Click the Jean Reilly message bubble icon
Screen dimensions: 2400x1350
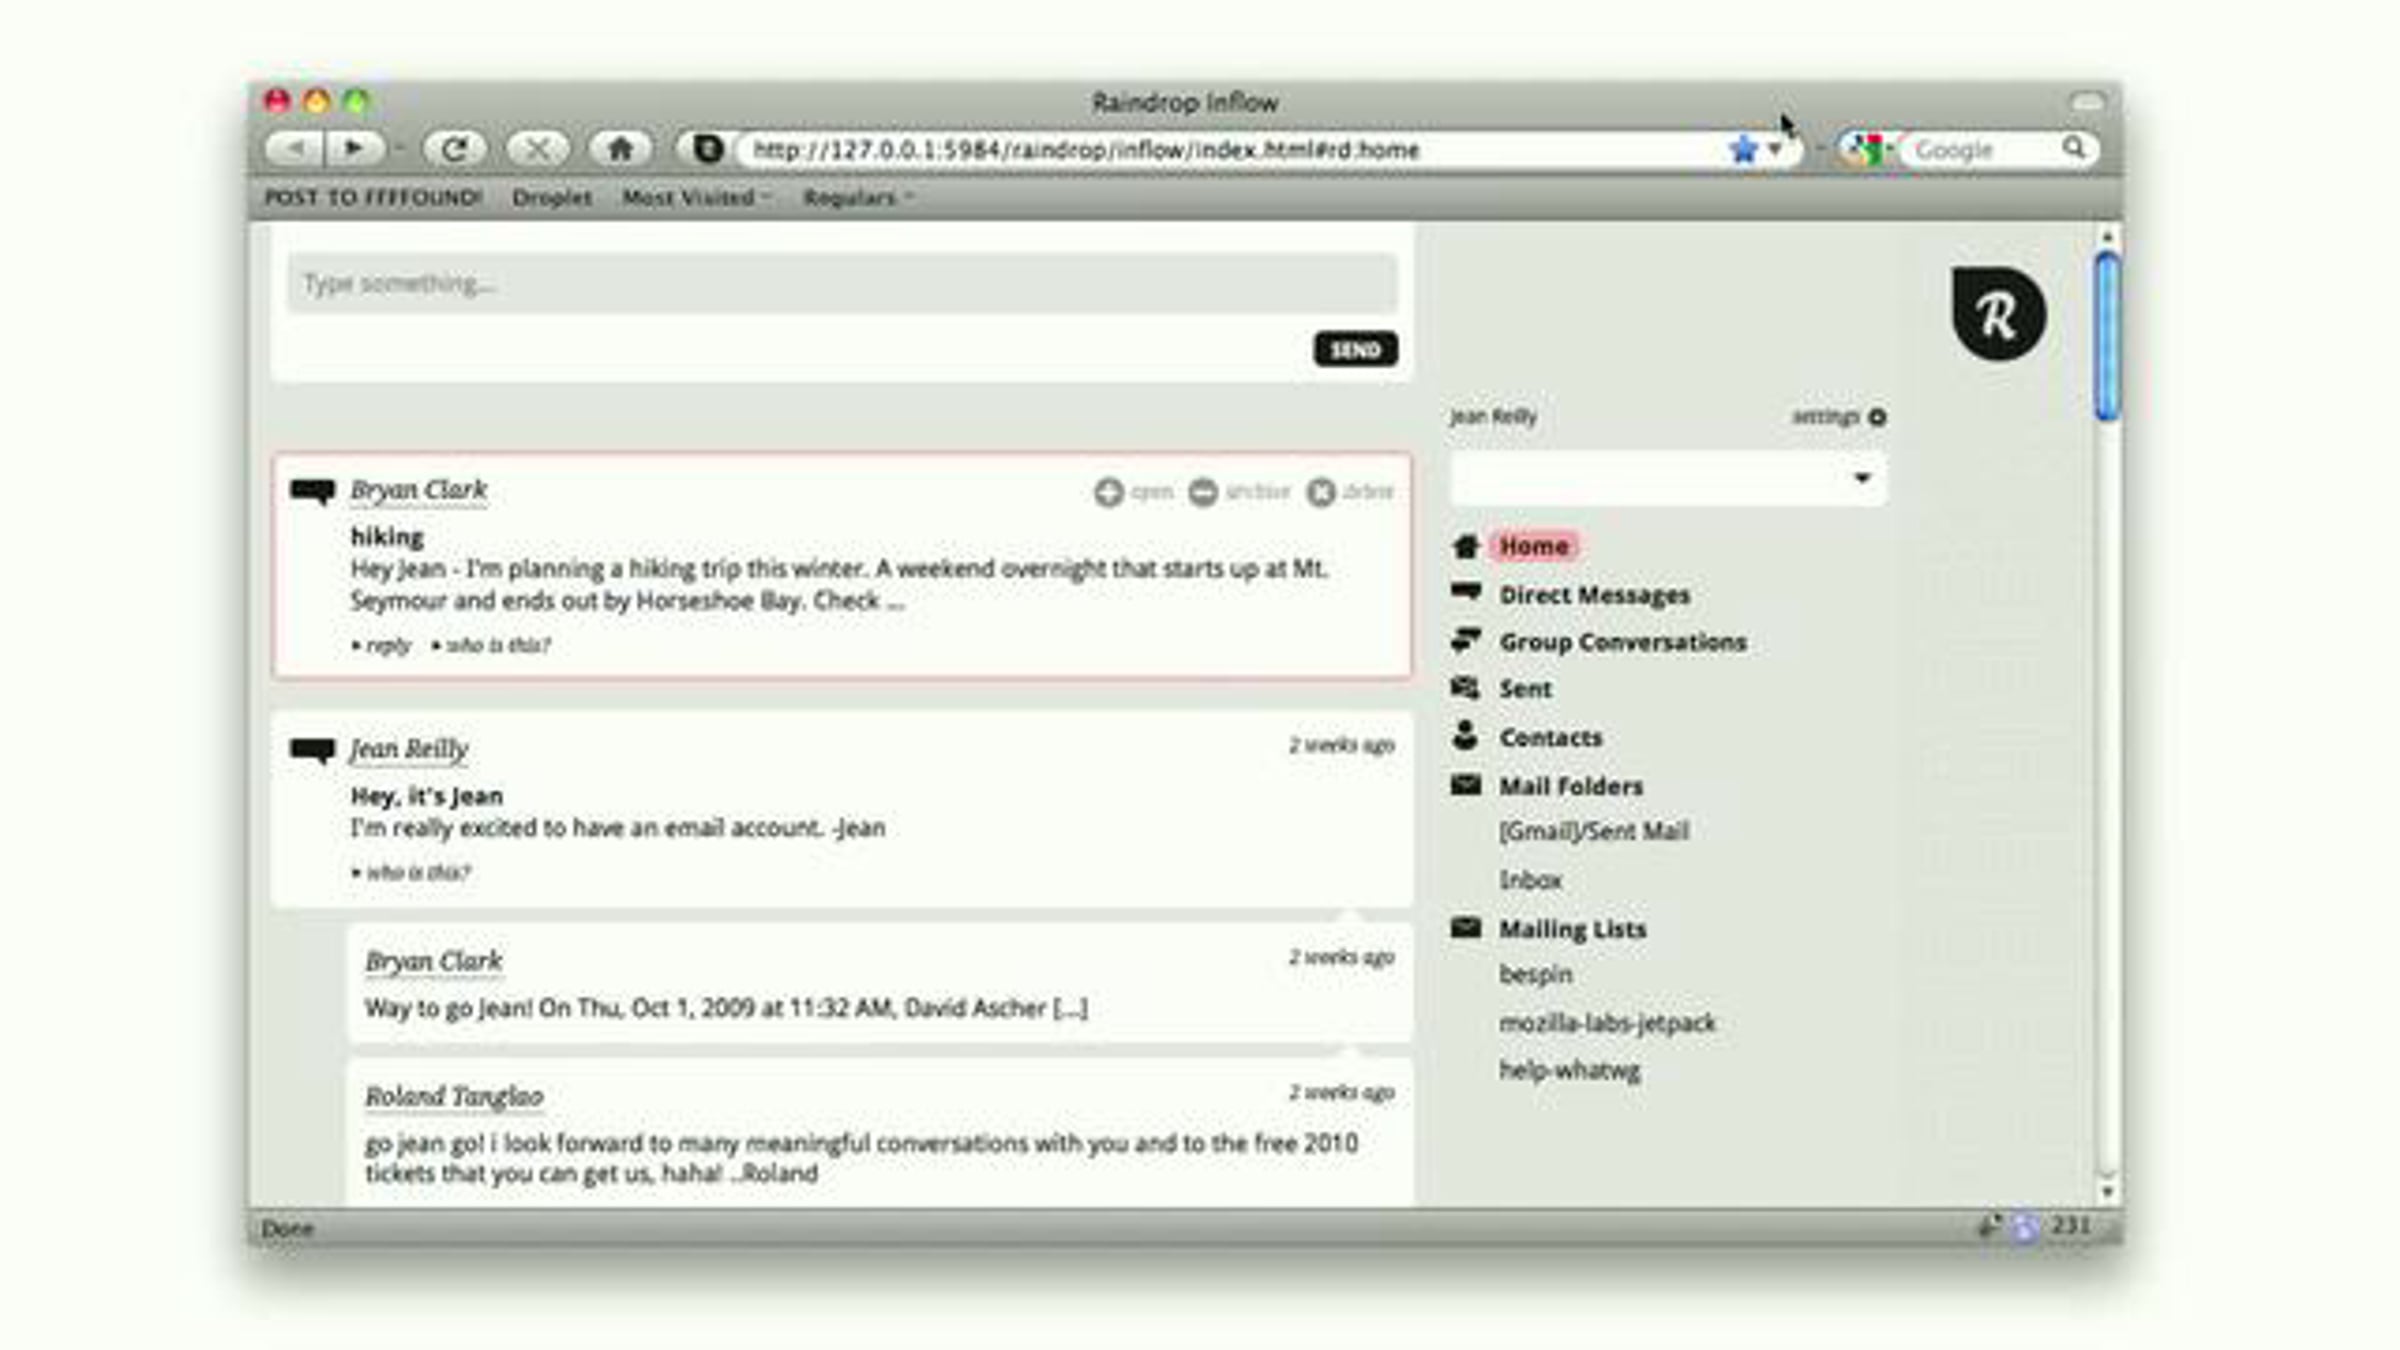click(313, 751)
